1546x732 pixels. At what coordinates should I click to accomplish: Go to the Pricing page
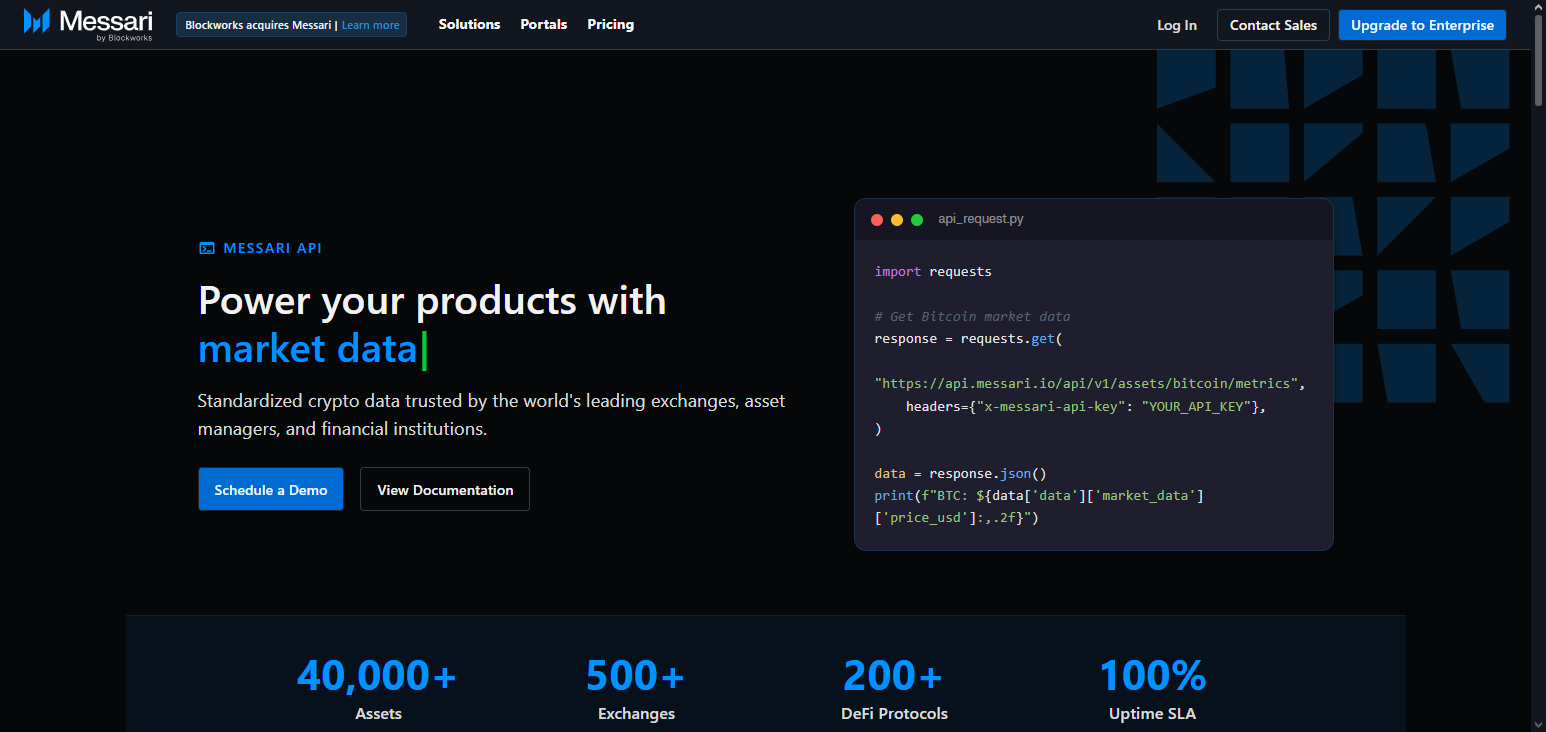[611, 24]
